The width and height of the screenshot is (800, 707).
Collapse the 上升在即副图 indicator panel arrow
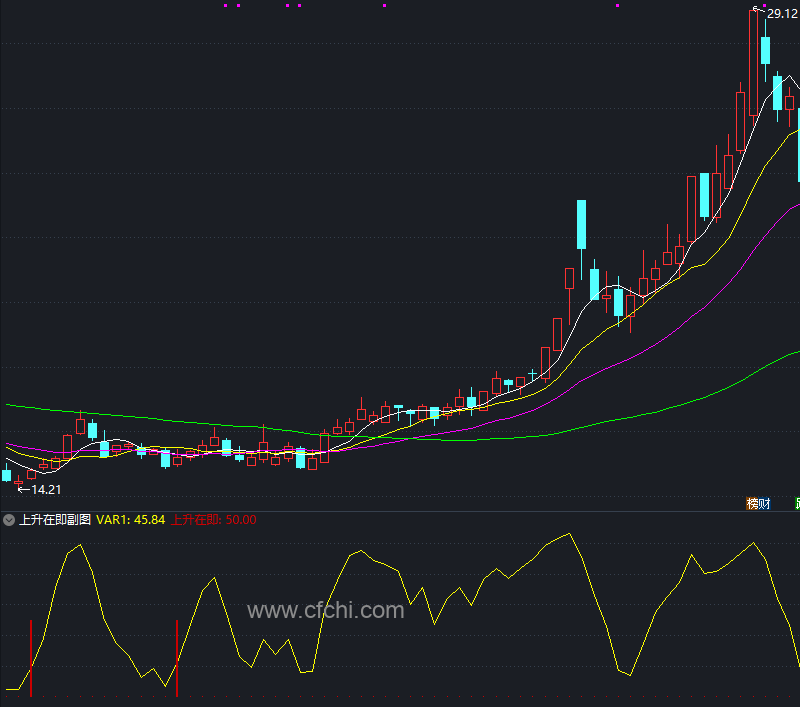pyautogui.click(x=9, y=520)
